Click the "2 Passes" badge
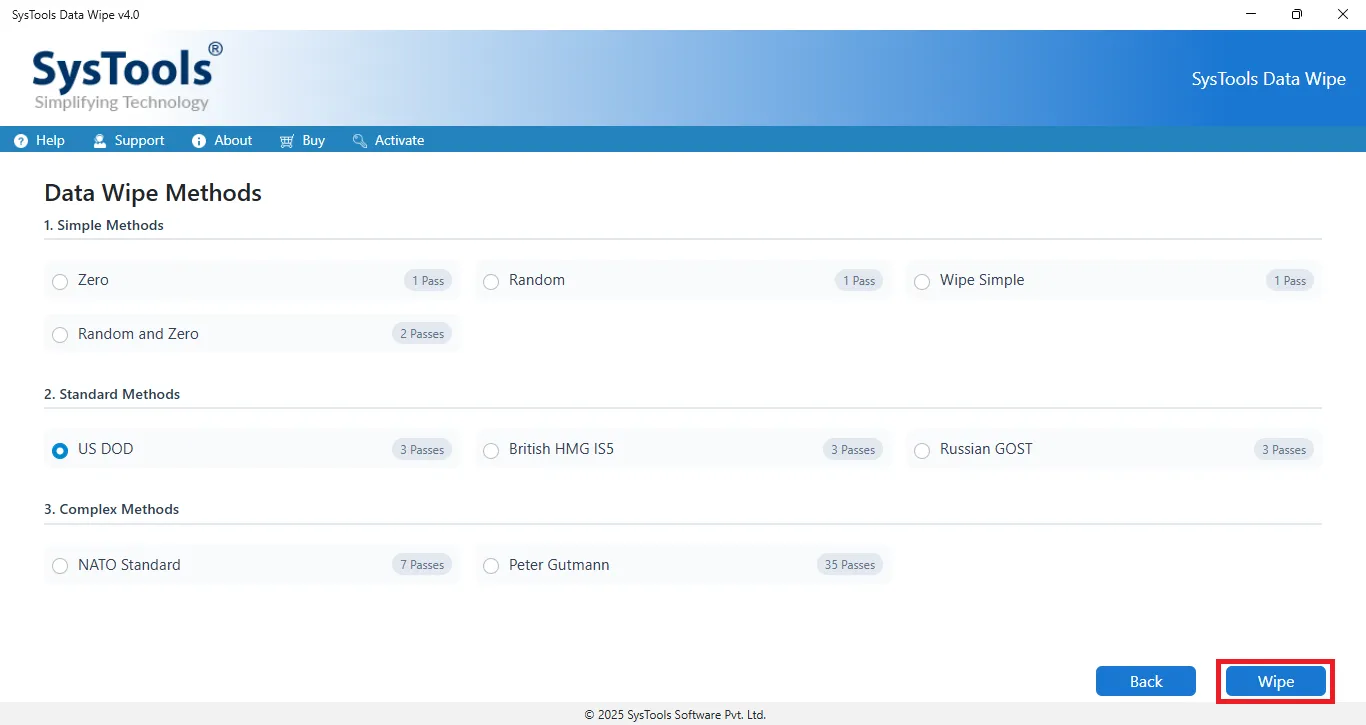The image size is (1366, 725). click(422, 334)
